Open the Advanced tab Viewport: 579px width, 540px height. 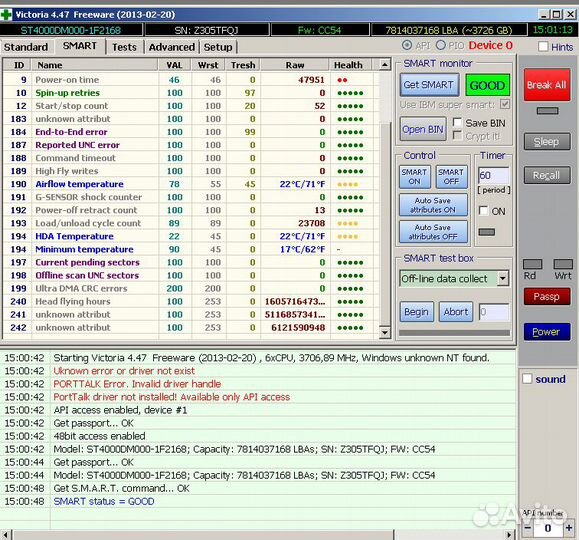[x=172, y=47]
